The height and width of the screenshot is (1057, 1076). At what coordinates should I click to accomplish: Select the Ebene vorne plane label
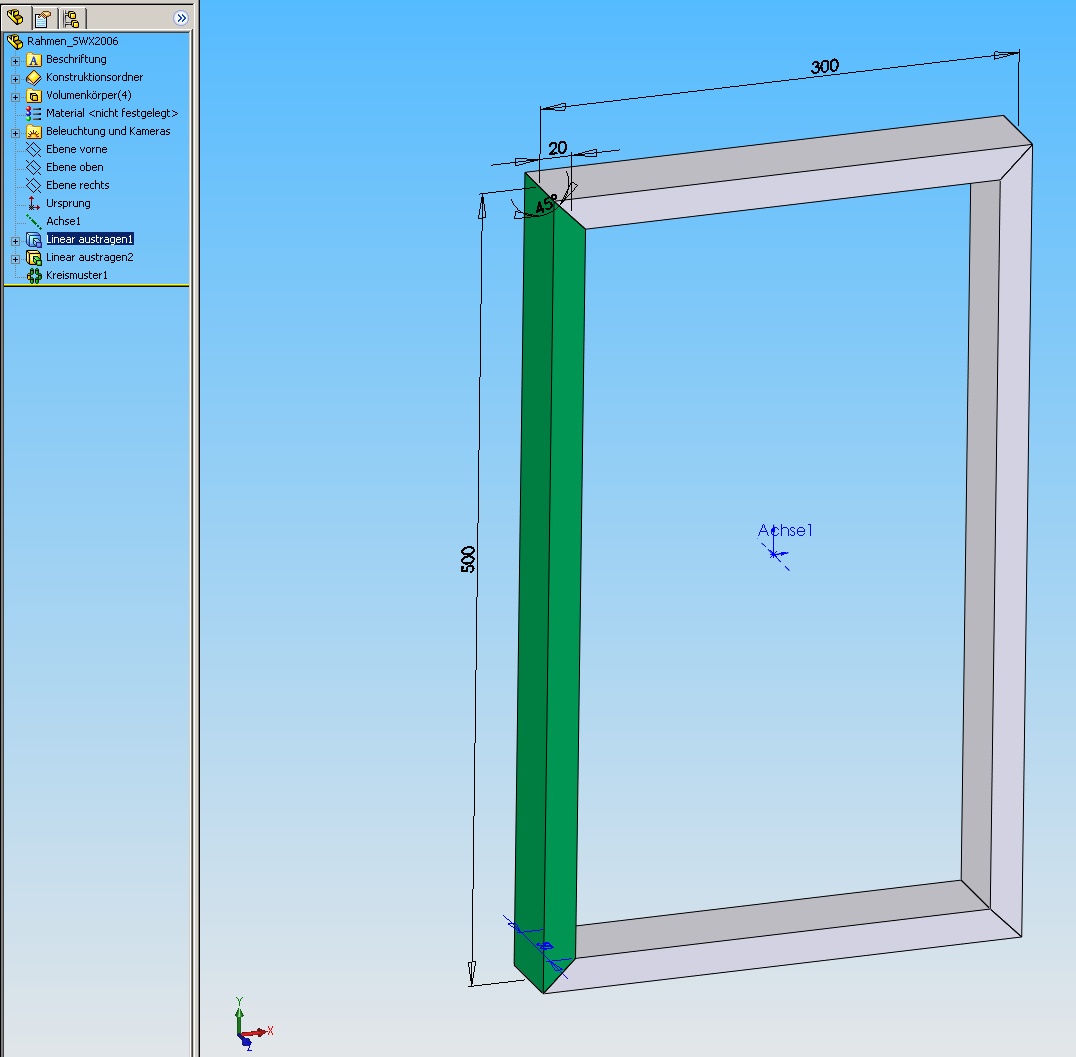click(x=77, y=149)
